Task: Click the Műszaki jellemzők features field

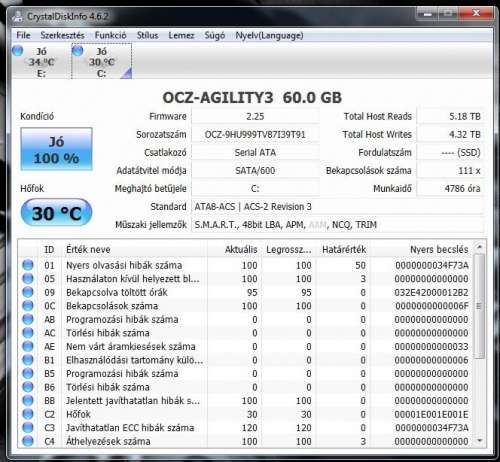Action: (x=337, y=225)
